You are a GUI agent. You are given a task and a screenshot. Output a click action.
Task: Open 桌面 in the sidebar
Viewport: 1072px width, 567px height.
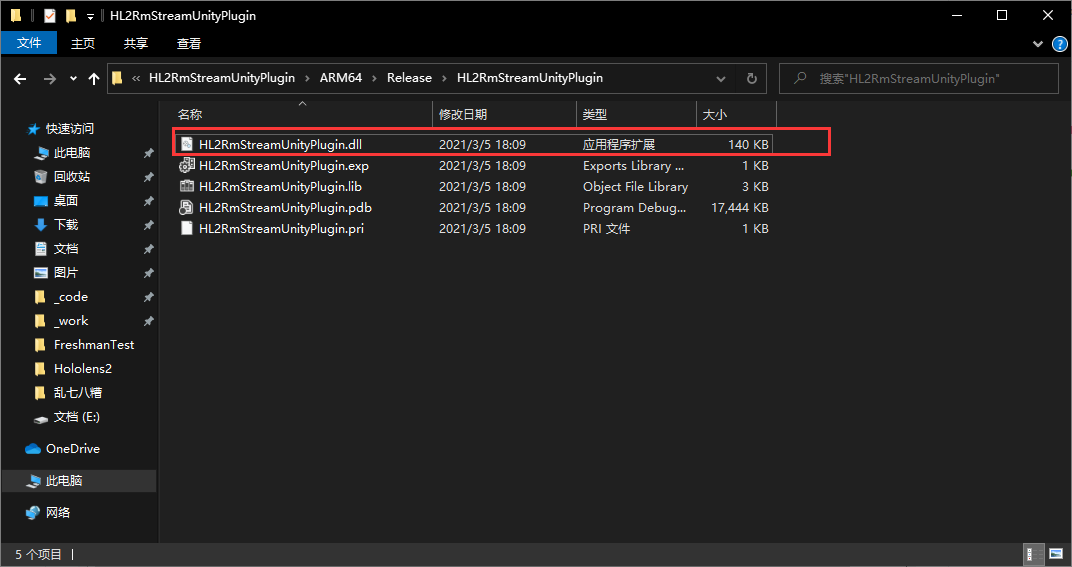coord(66,200)
